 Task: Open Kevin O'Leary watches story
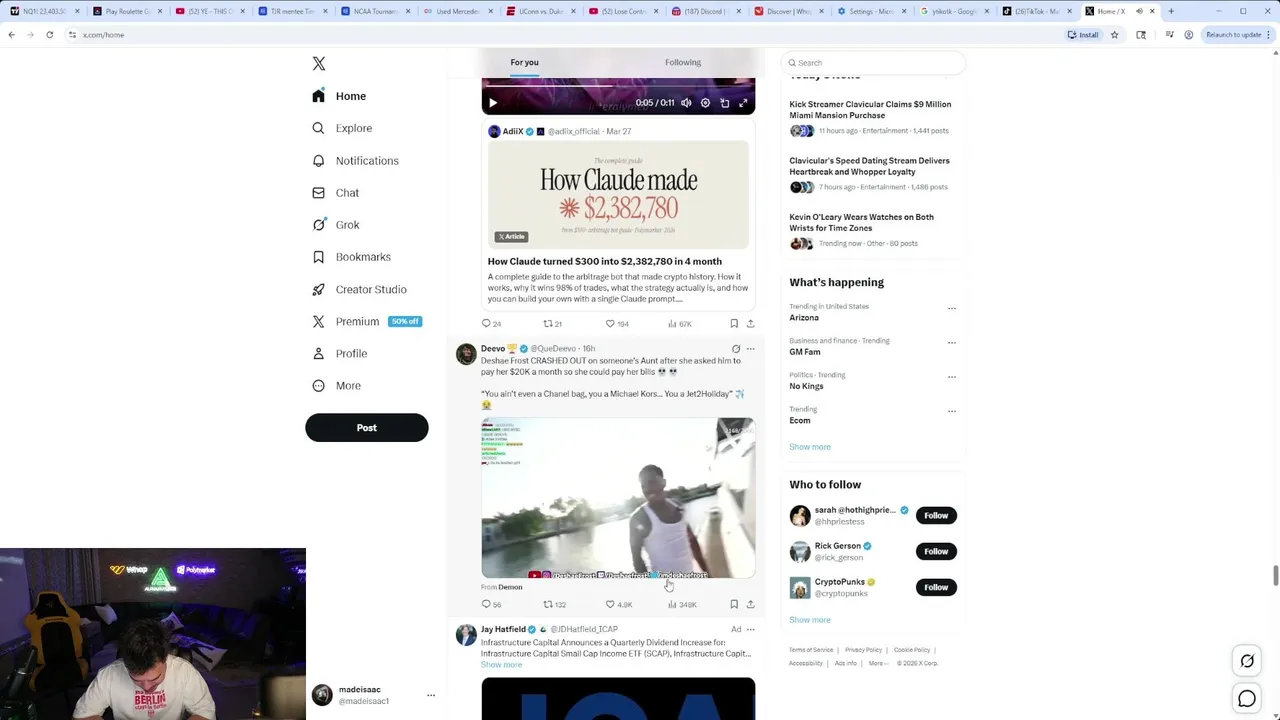point(872,230)
